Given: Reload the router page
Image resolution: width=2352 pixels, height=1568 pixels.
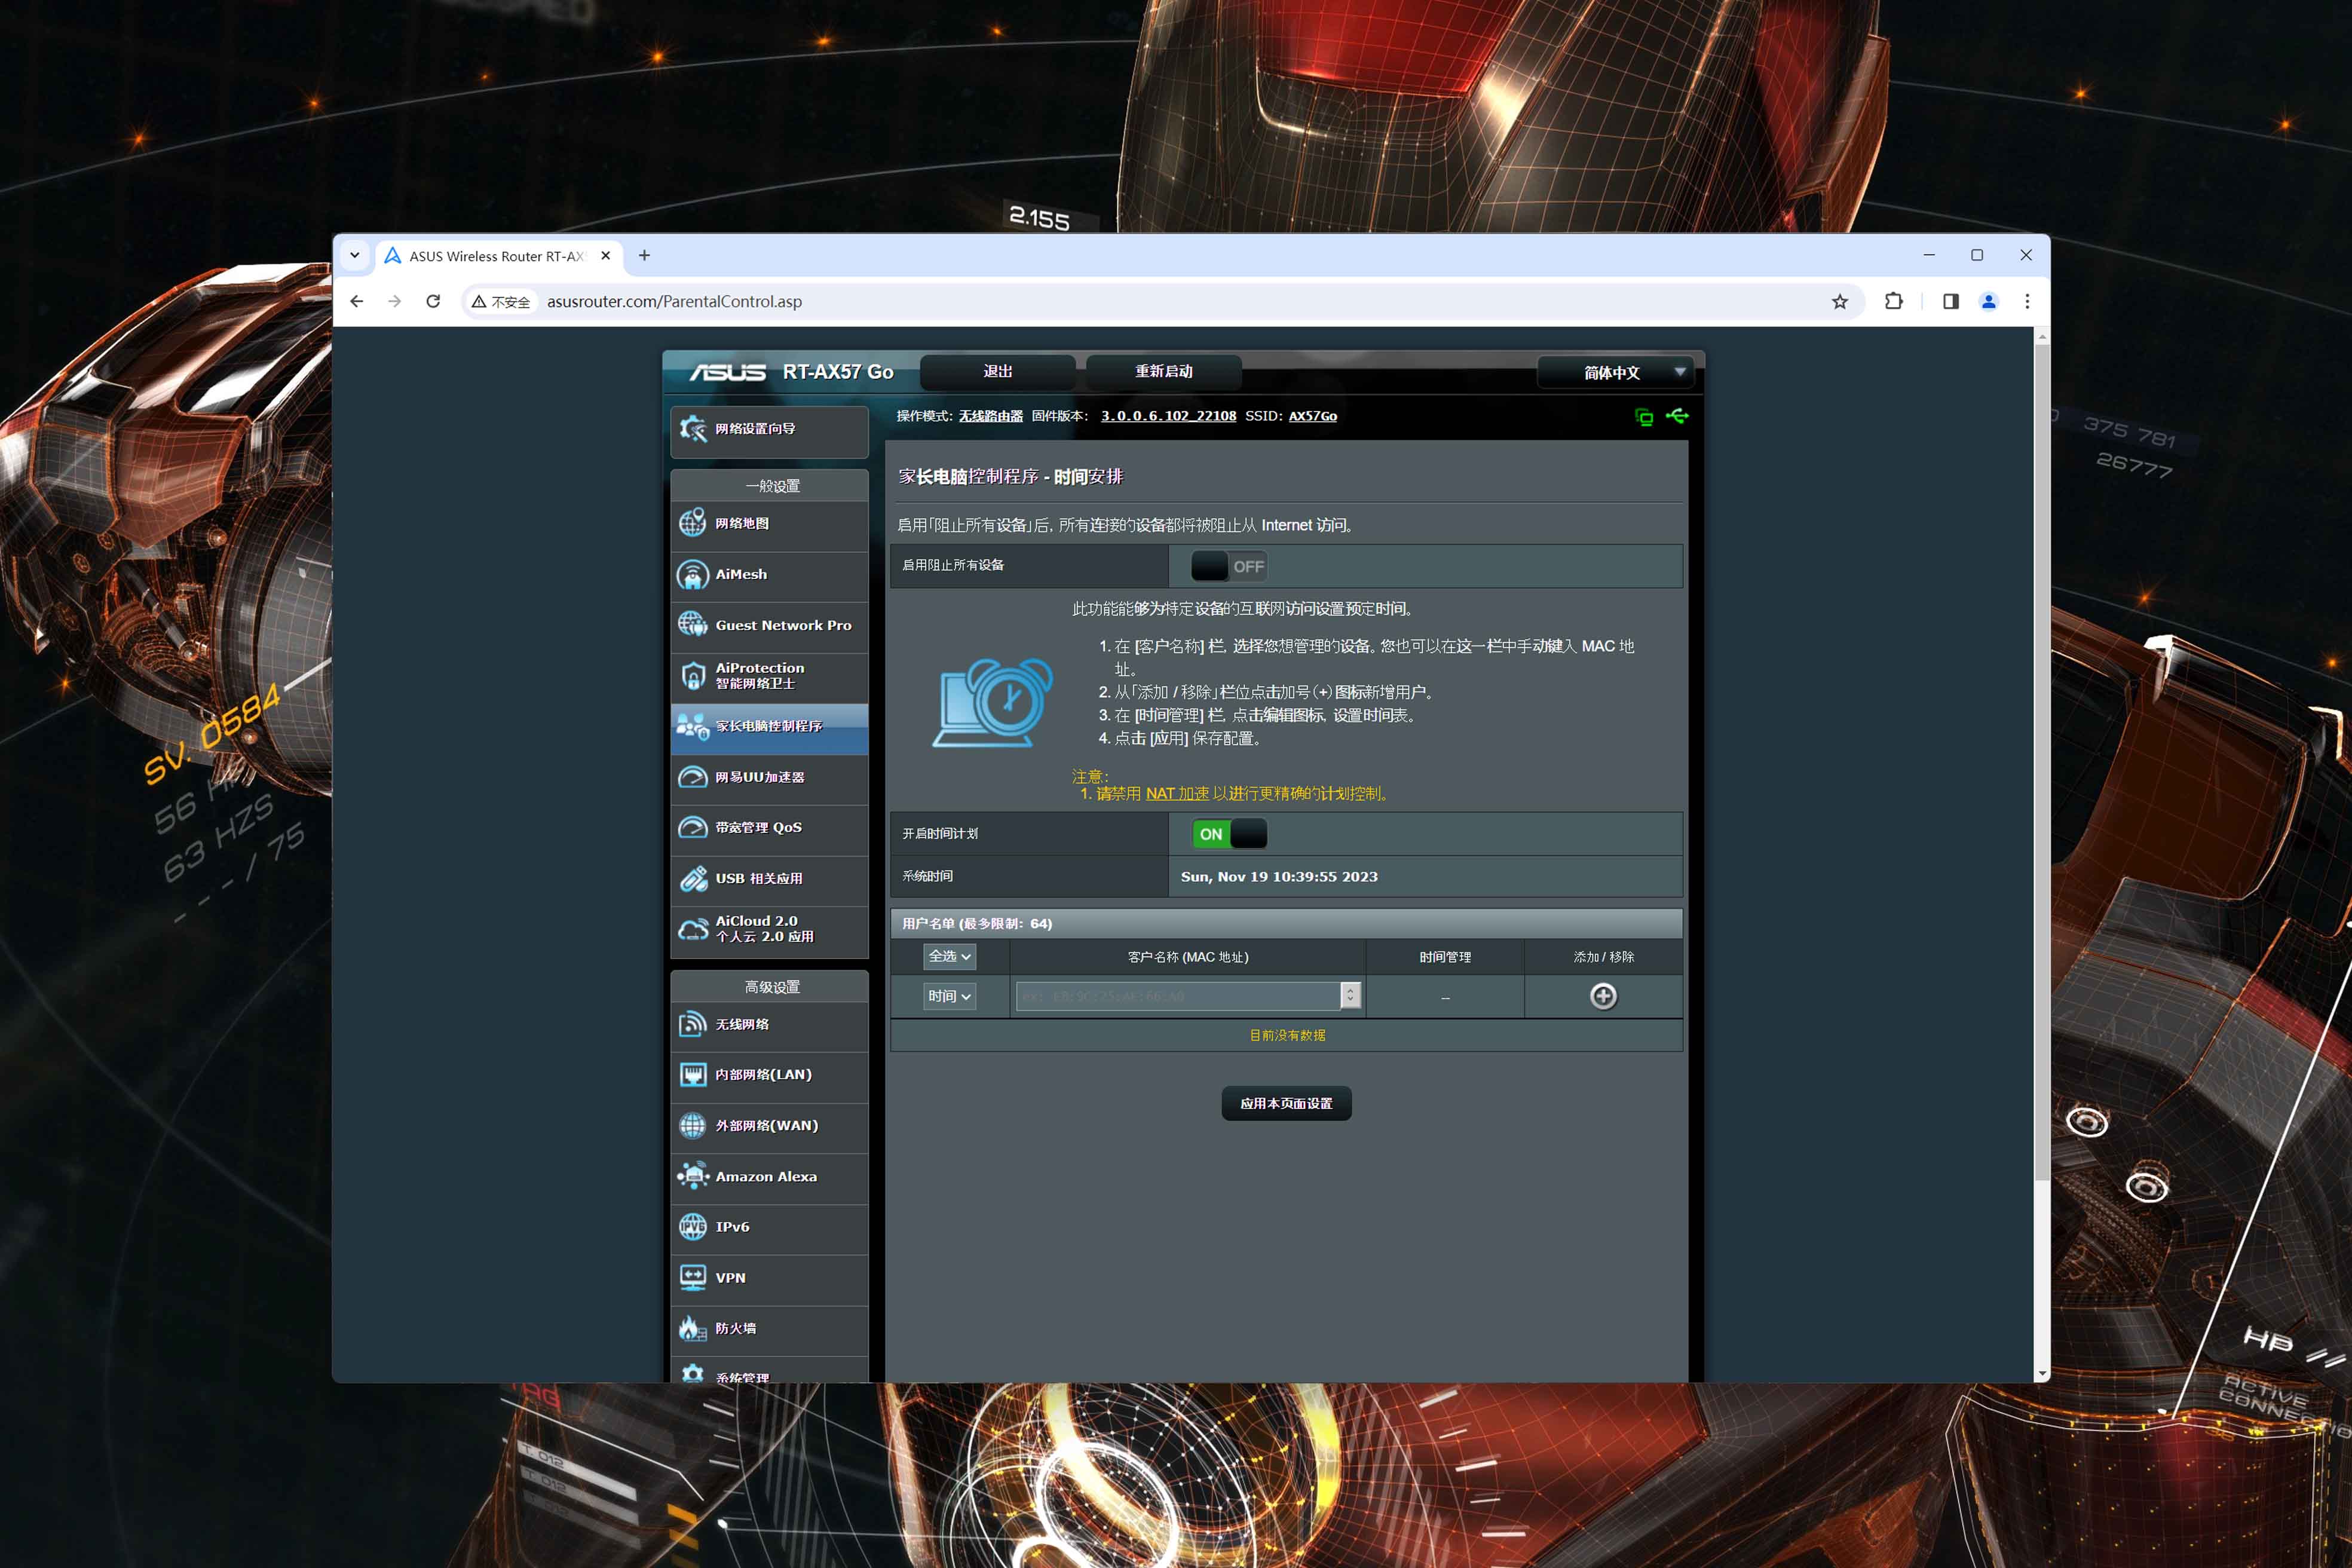Looking at the screenshot, I should coord(433,301).
